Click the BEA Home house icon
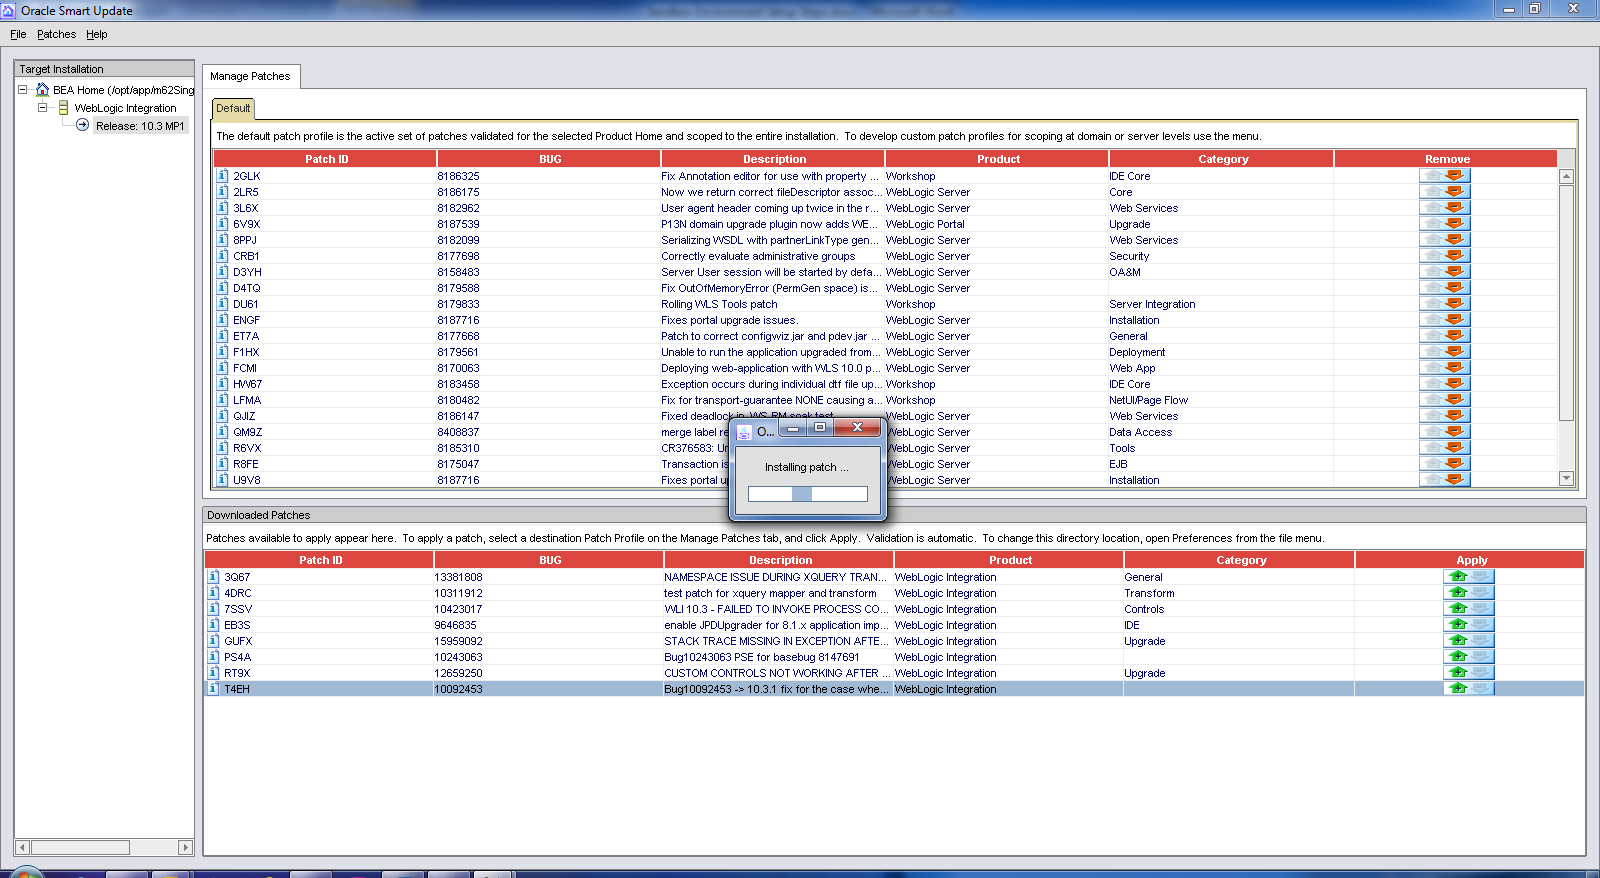 tap(42, 90)
